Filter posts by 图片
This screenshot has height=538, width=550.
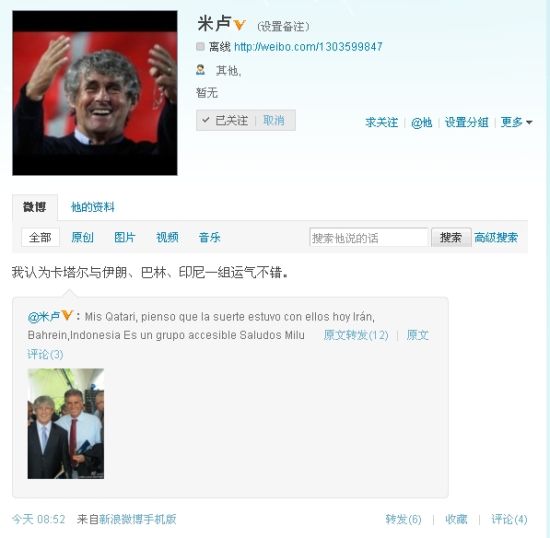pos(125,237)
